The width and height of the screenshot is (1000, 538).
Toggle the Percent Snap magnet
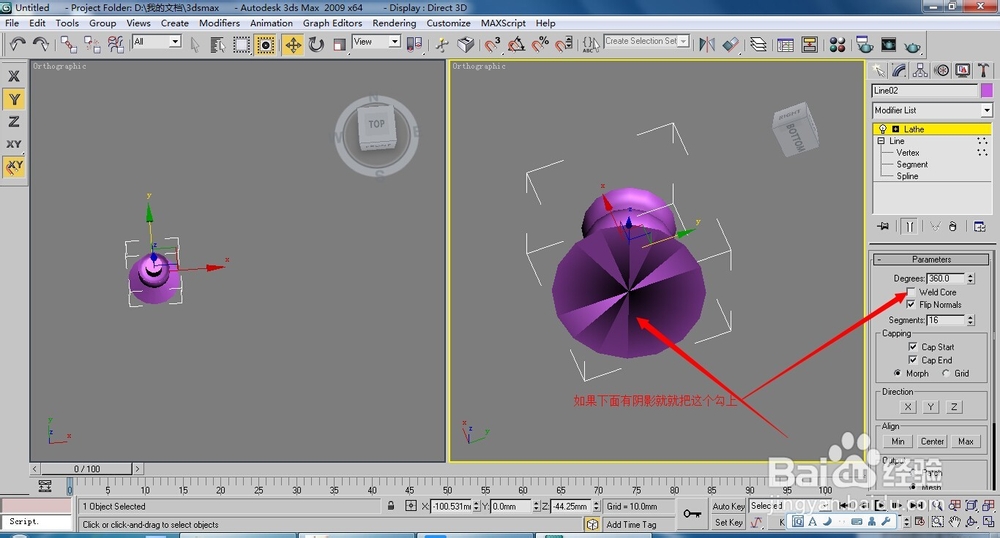(x=540, y=44)
